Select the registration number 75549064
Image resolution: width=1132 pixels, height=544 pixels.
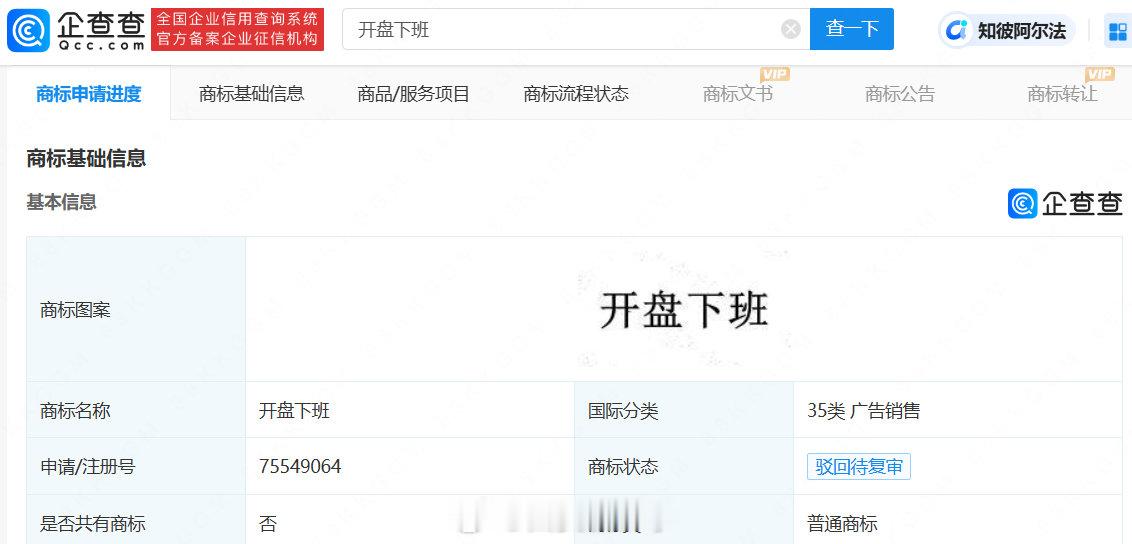pos(300,467)
